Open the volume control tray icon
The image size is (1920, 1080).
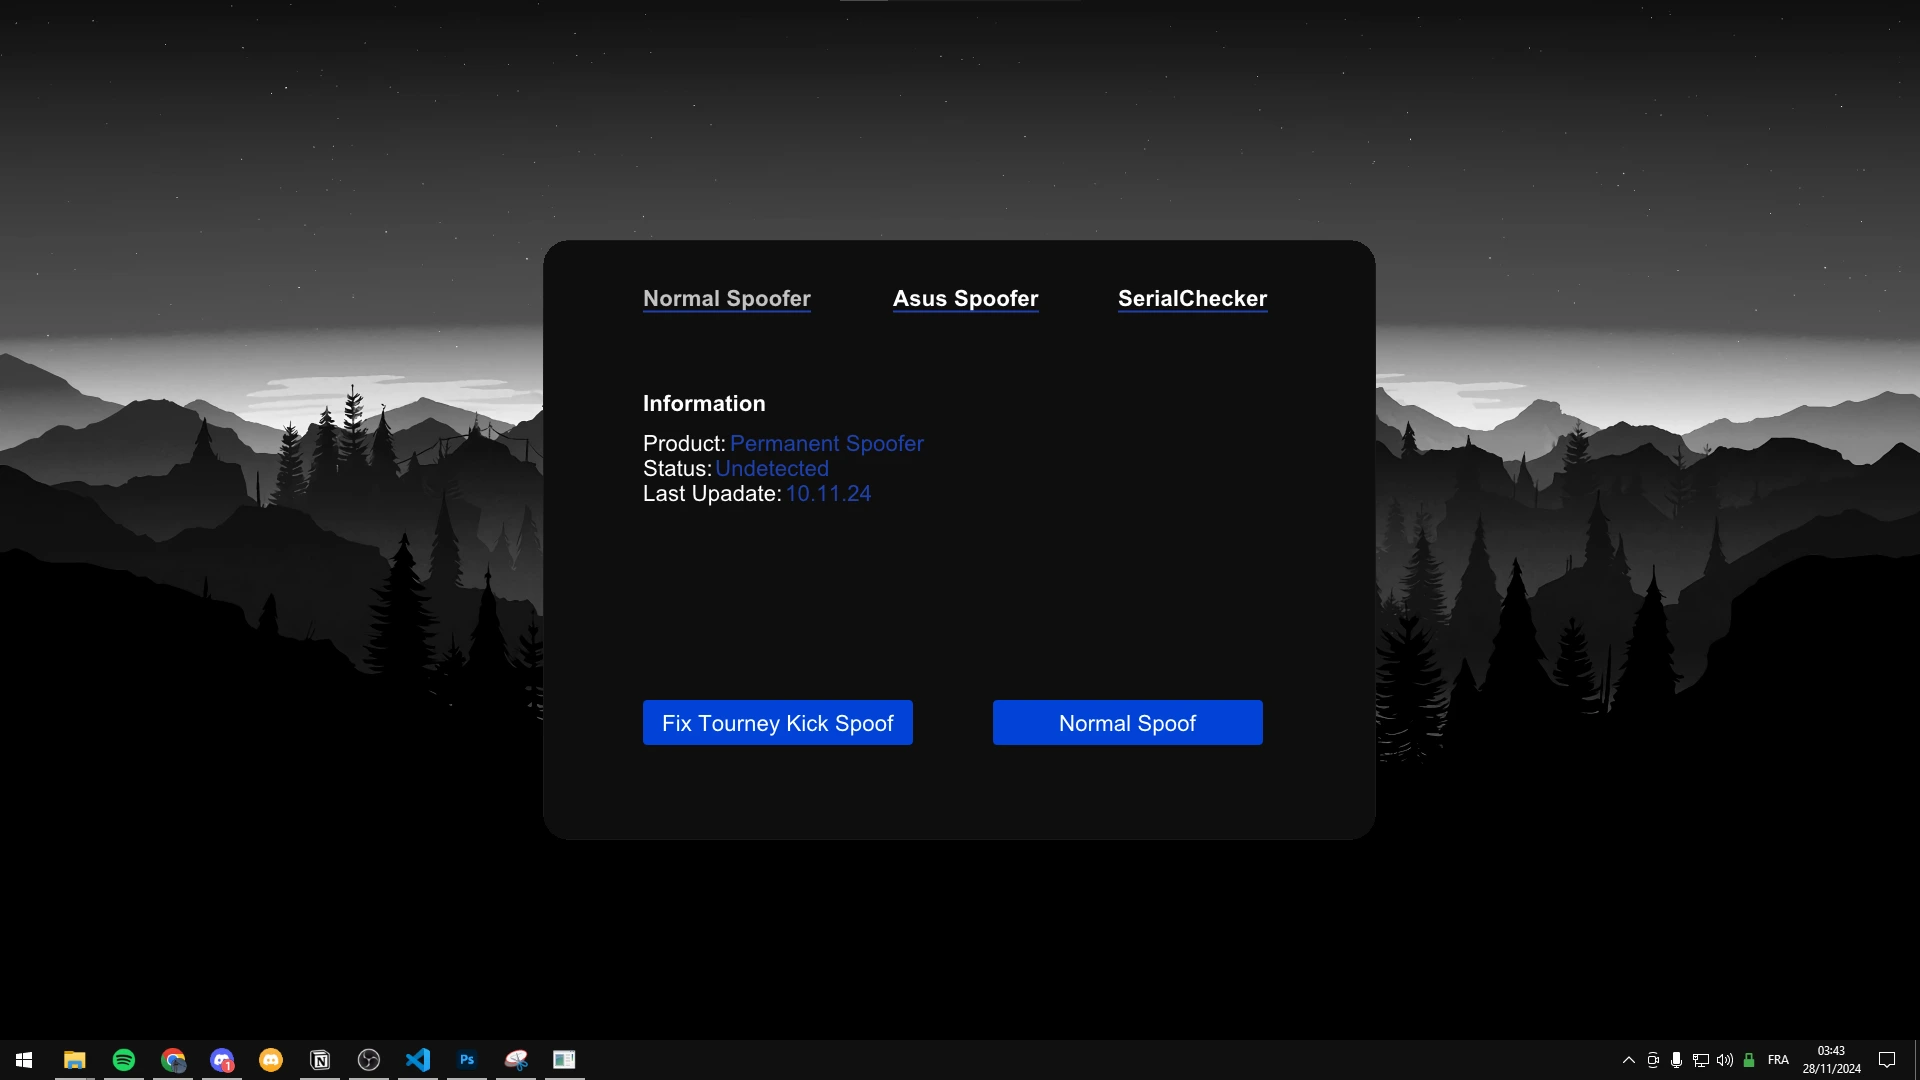pos(1725,1060)
